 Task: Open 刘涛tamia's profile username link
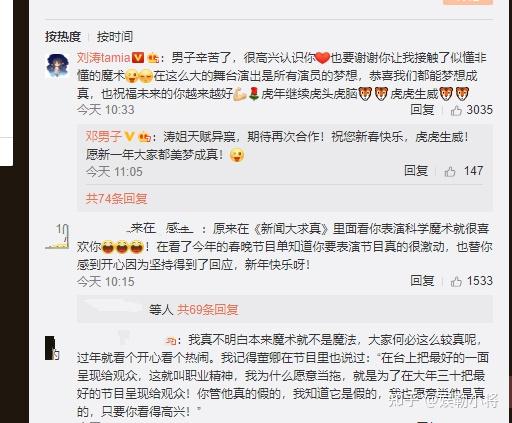coord(104,58)
